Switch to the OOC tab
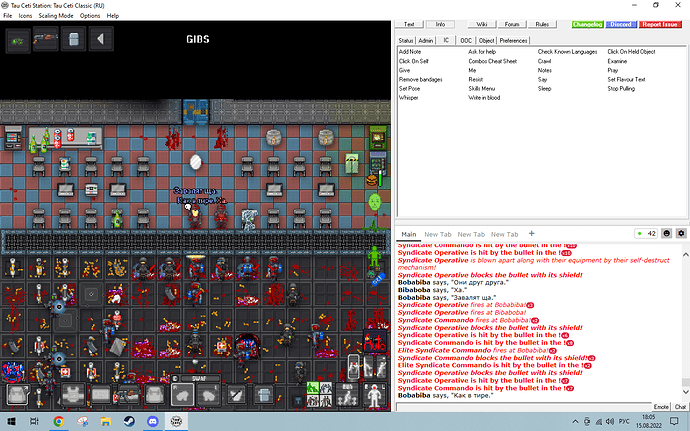 (x=466, y=41)
